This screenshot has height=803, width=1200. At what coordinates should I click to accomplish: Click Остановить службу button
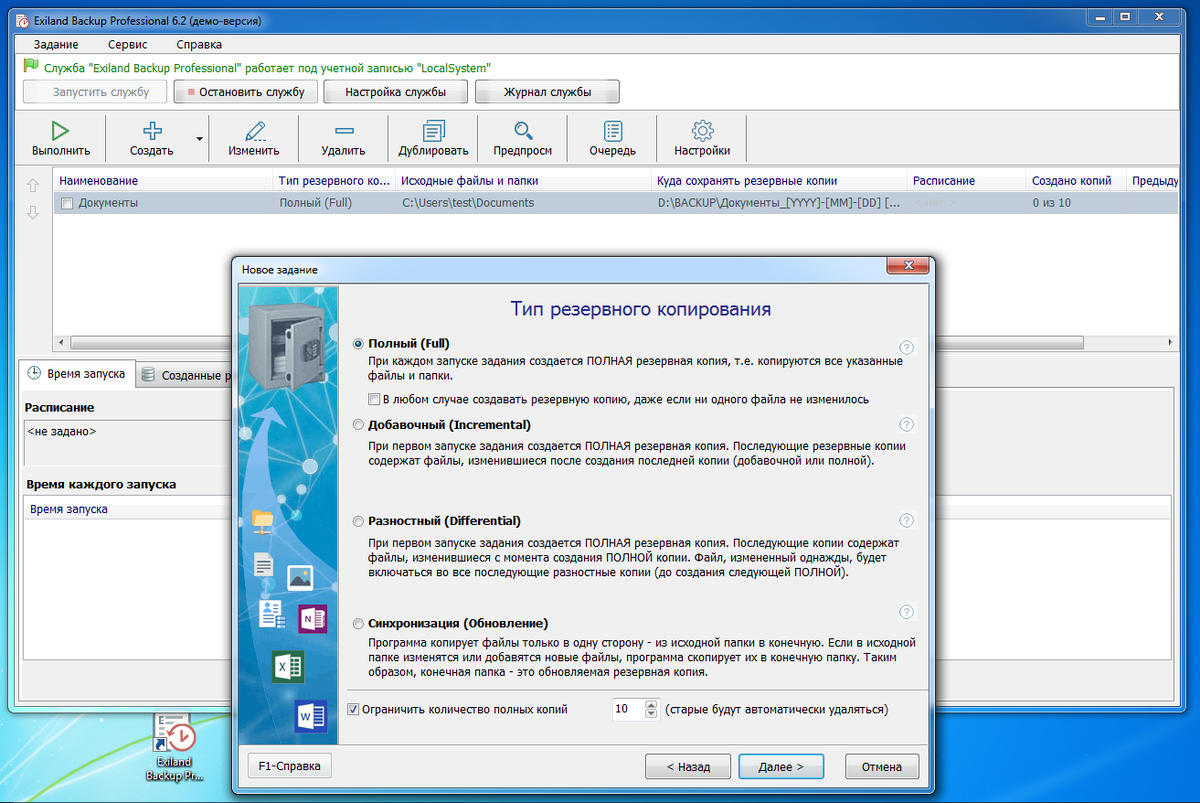pos(245,92)
